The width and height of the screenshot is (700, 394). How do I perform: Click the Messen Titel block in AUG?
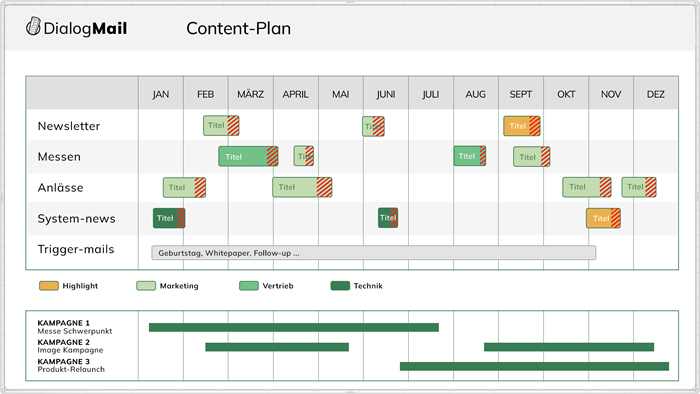coord(470,156)
